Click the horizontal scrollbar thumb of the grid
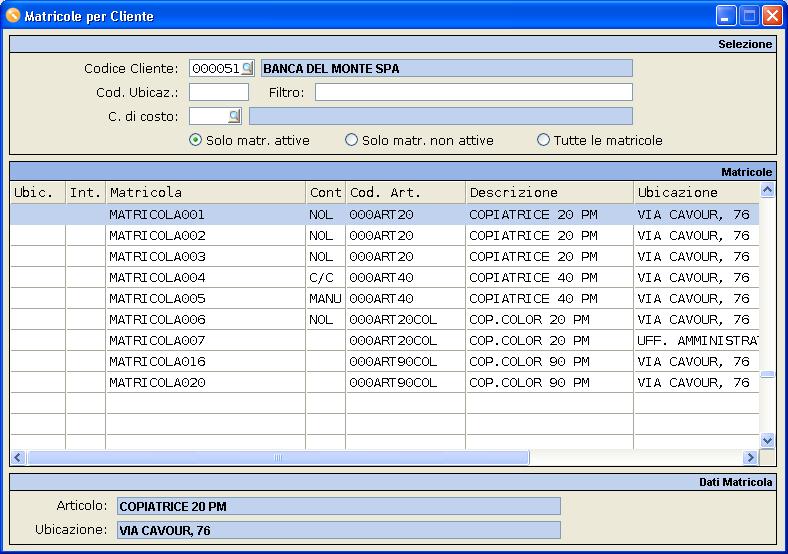This screenshot has height=554, width=788. pyautogui.click(x=278, y=457)
